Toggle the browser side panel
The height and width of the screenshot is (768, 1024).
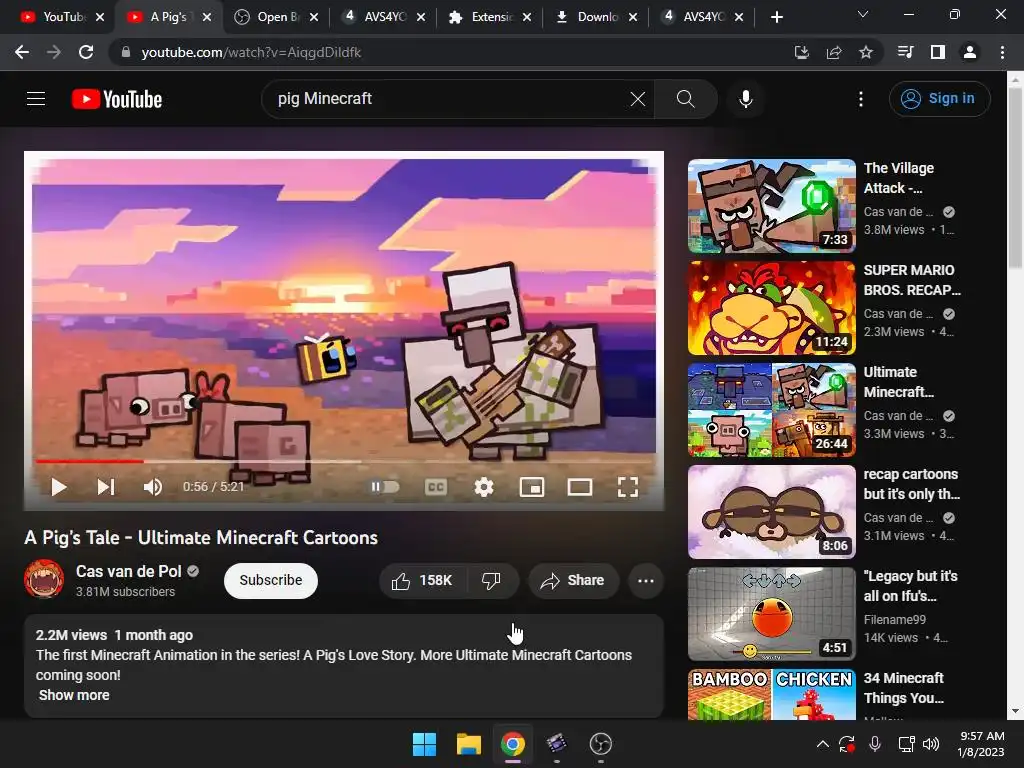coord(937,52)
